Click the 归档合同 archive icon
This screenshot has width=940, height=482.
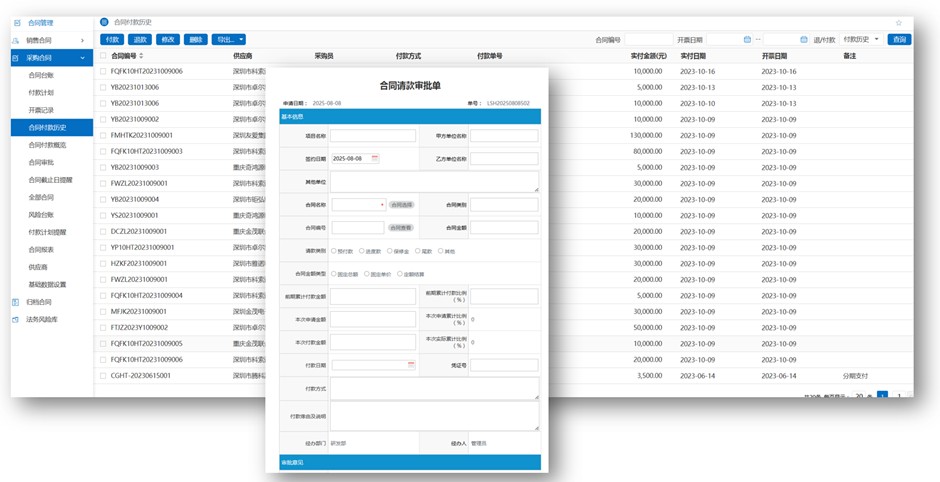tap(16, 302)
